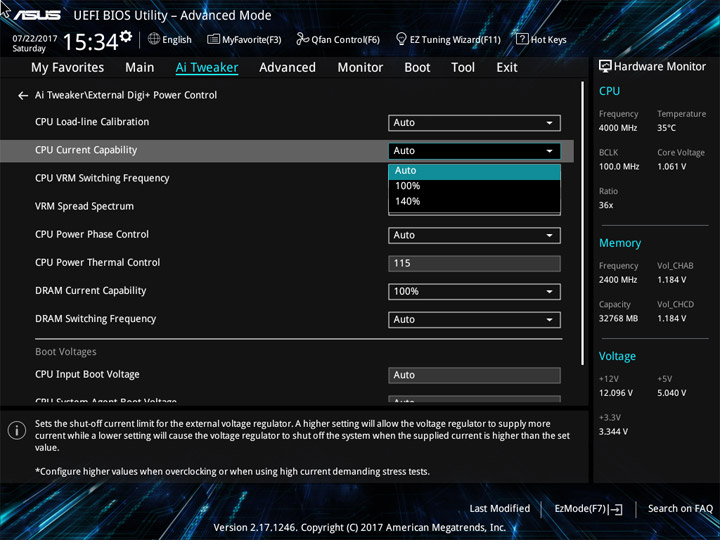Select the Ai Tweaker tab
Screen dimensions: 720x540
(x=207, y=68)
